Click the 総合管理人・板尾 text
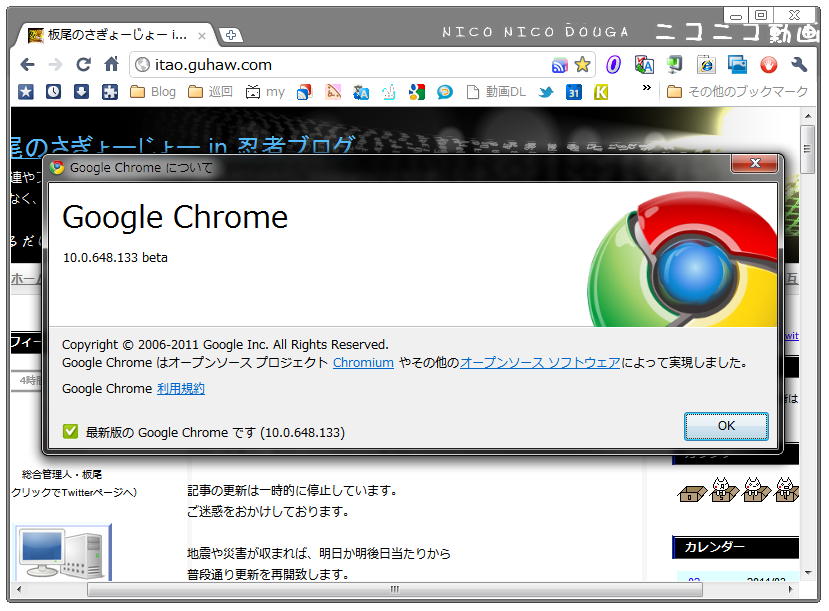 click(62, 475)
